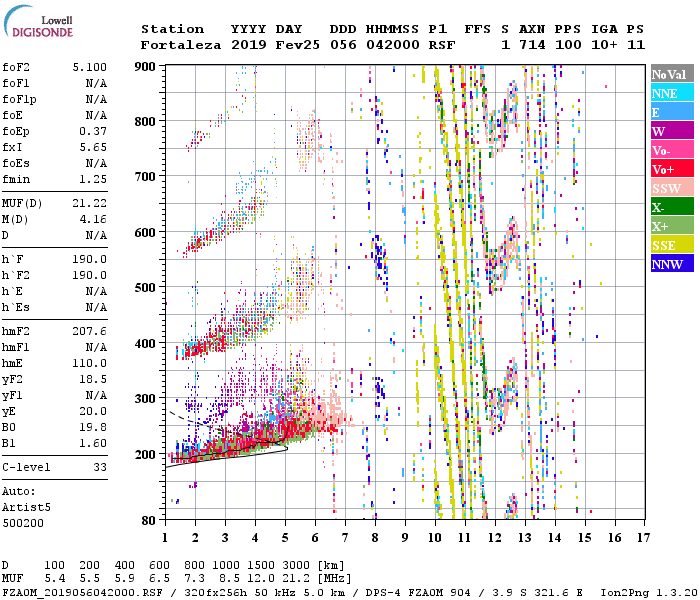The width and height of the screenshot is (700, 600).
Task: Click the DPS-4 instrument label
Action: click(x=383, y=592)
